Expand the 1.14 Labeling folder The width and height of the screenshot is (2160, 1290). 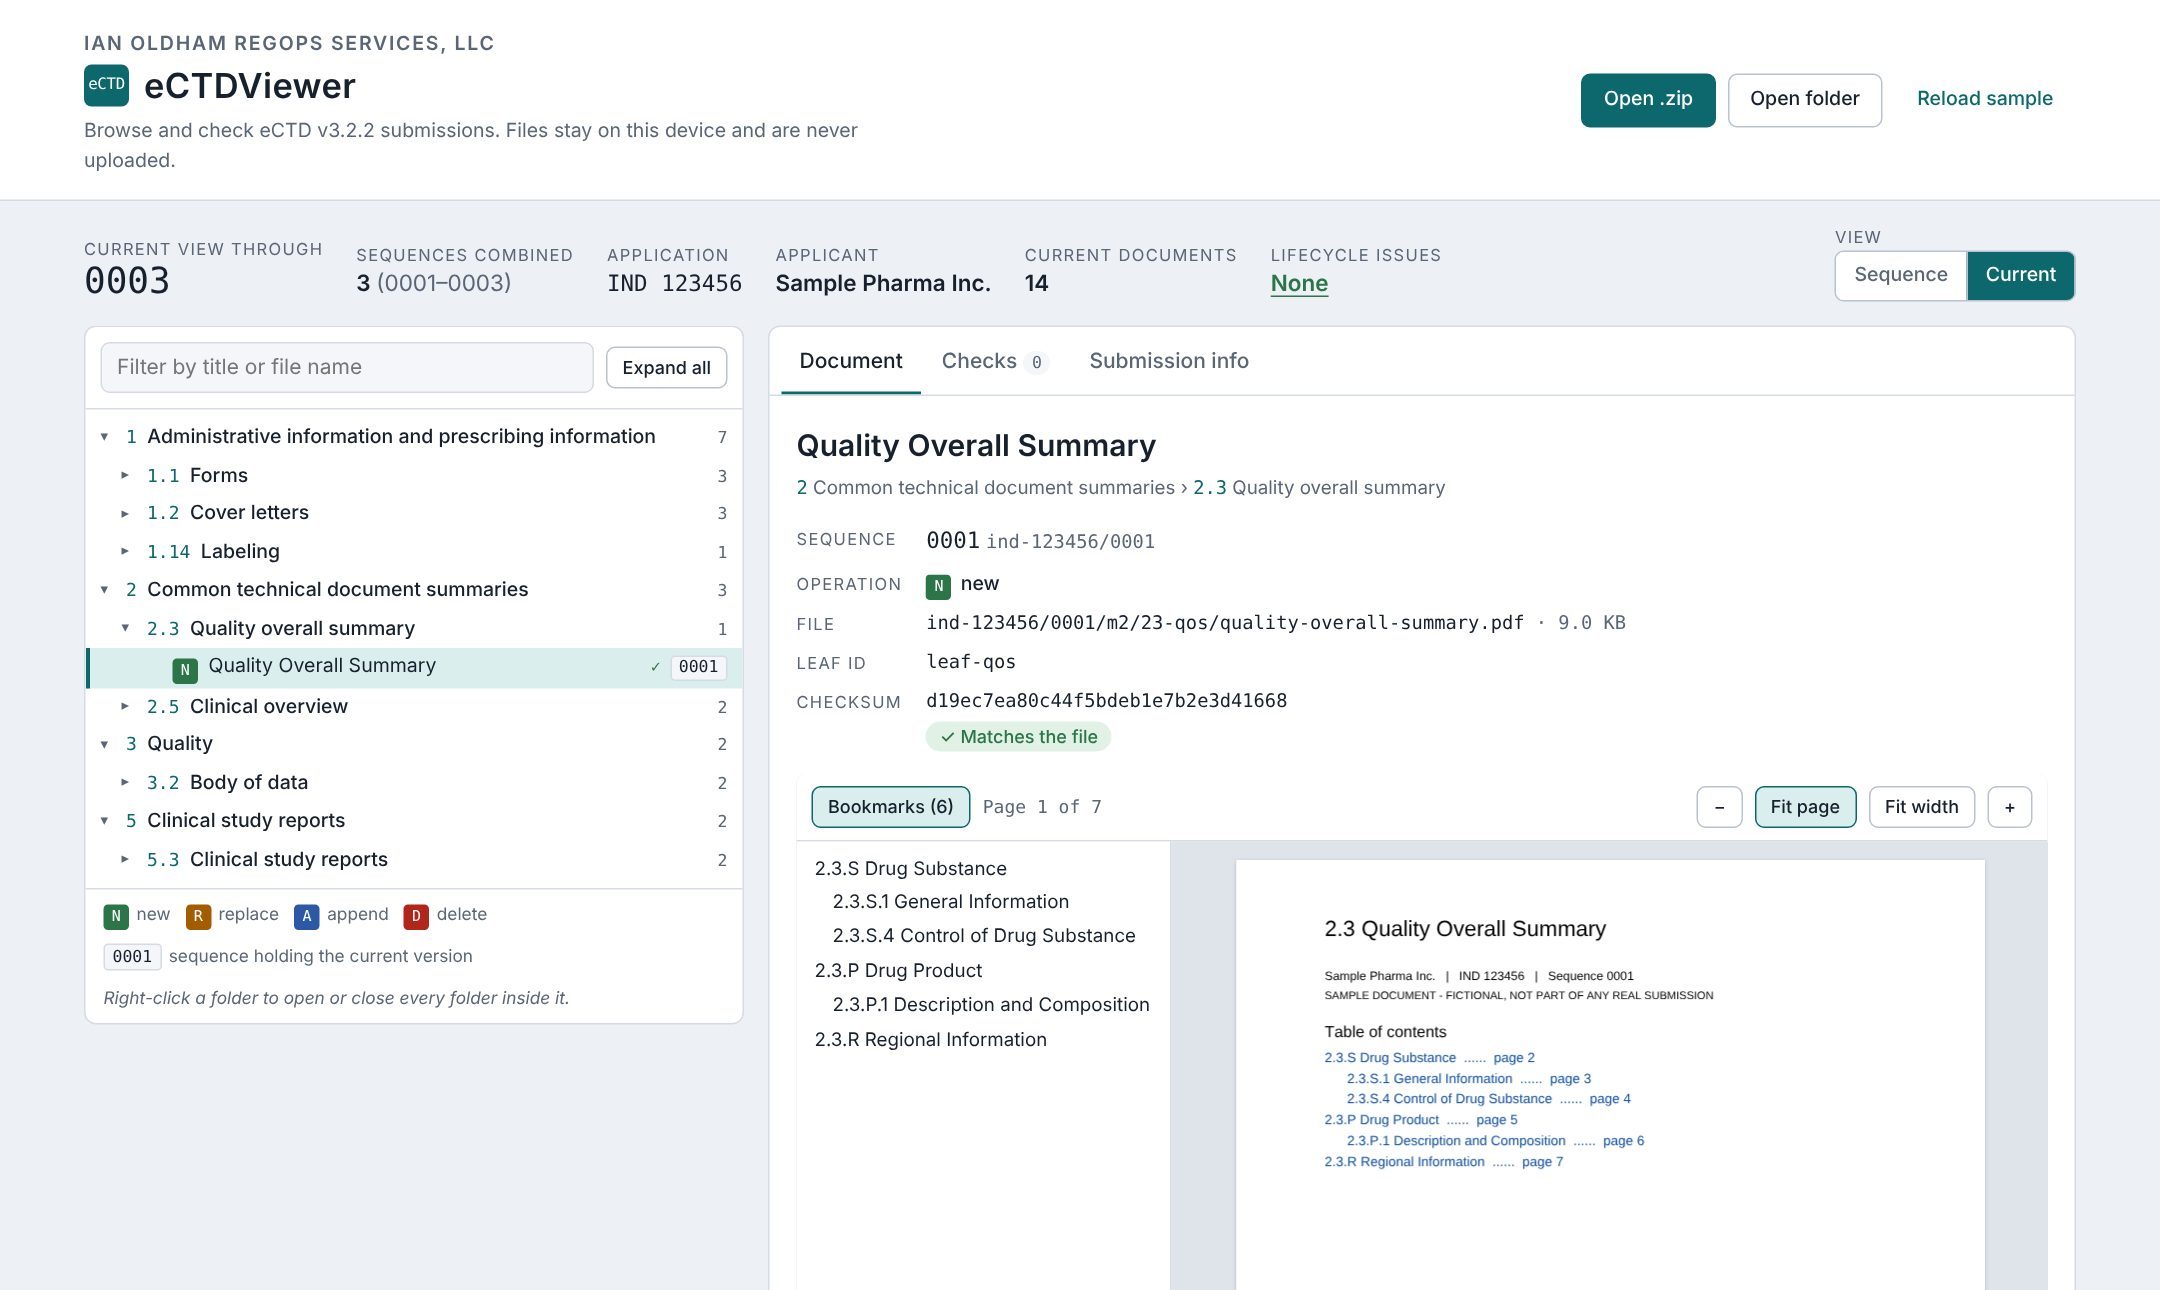[x=125, y=551]
